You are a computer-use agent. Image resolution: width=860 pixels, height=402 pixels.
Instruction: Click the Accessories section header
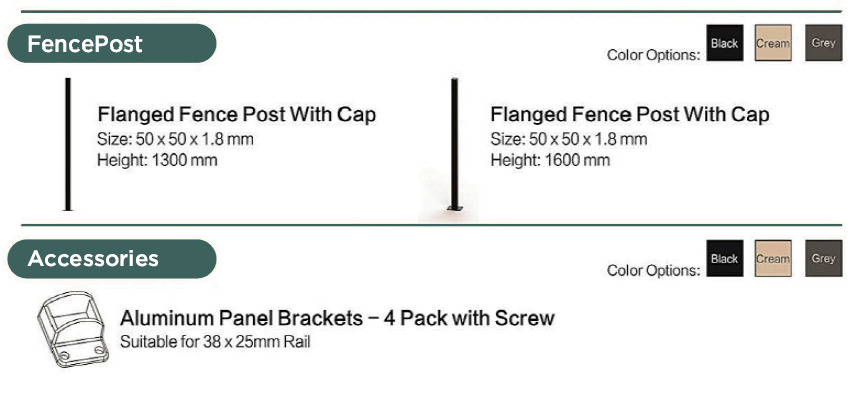pos(112,259)
